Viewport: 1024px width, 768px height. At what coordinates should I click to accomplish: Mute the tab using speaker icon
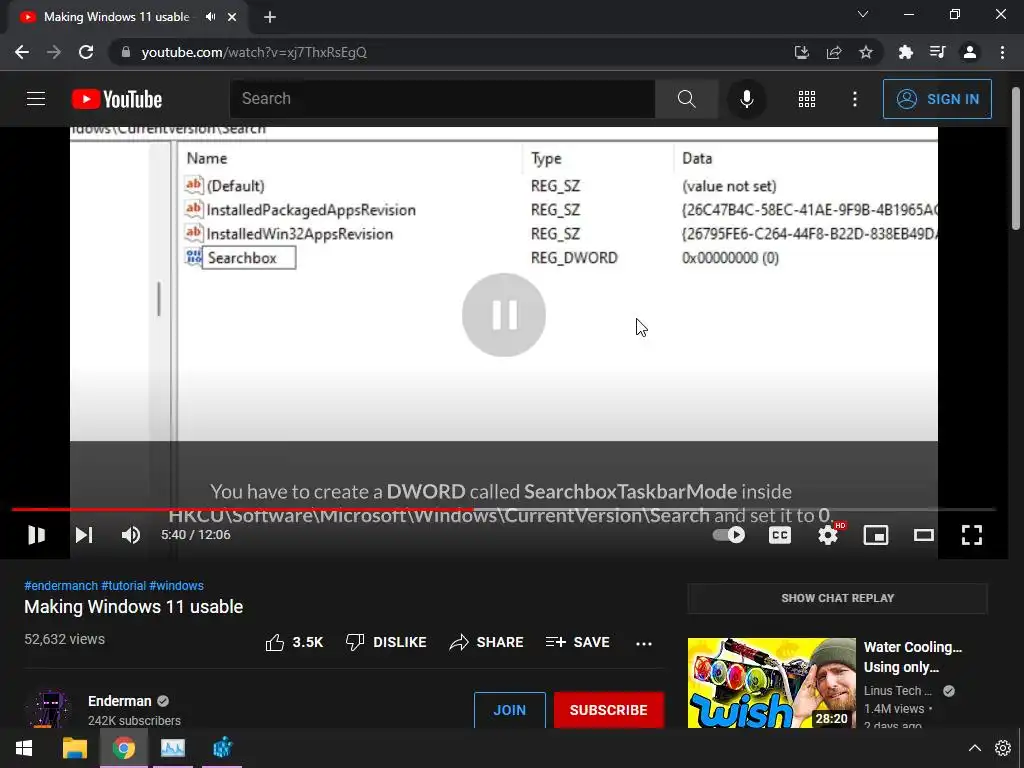(210, 17)
